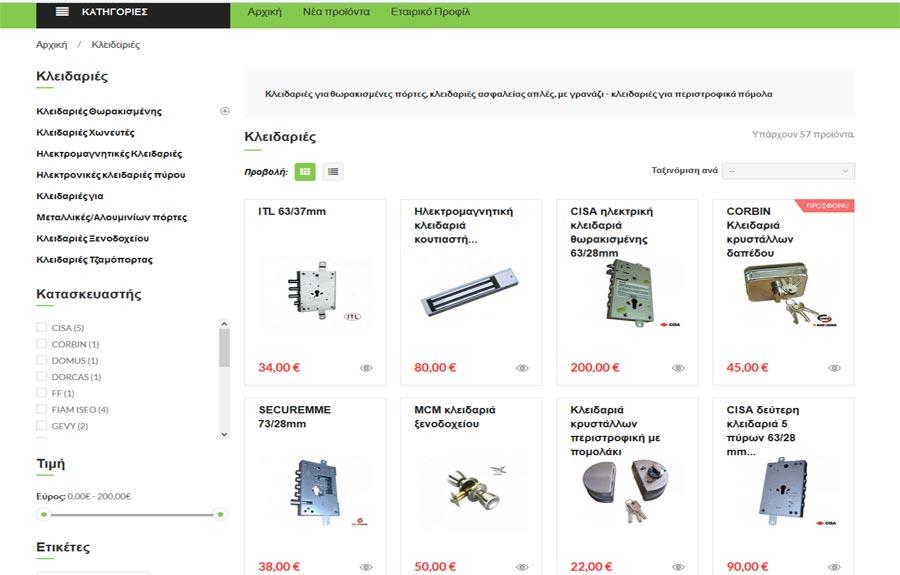The image size is (900, 575).
Task: Tick the FF (1) checkbox
Action: (41, 393)
